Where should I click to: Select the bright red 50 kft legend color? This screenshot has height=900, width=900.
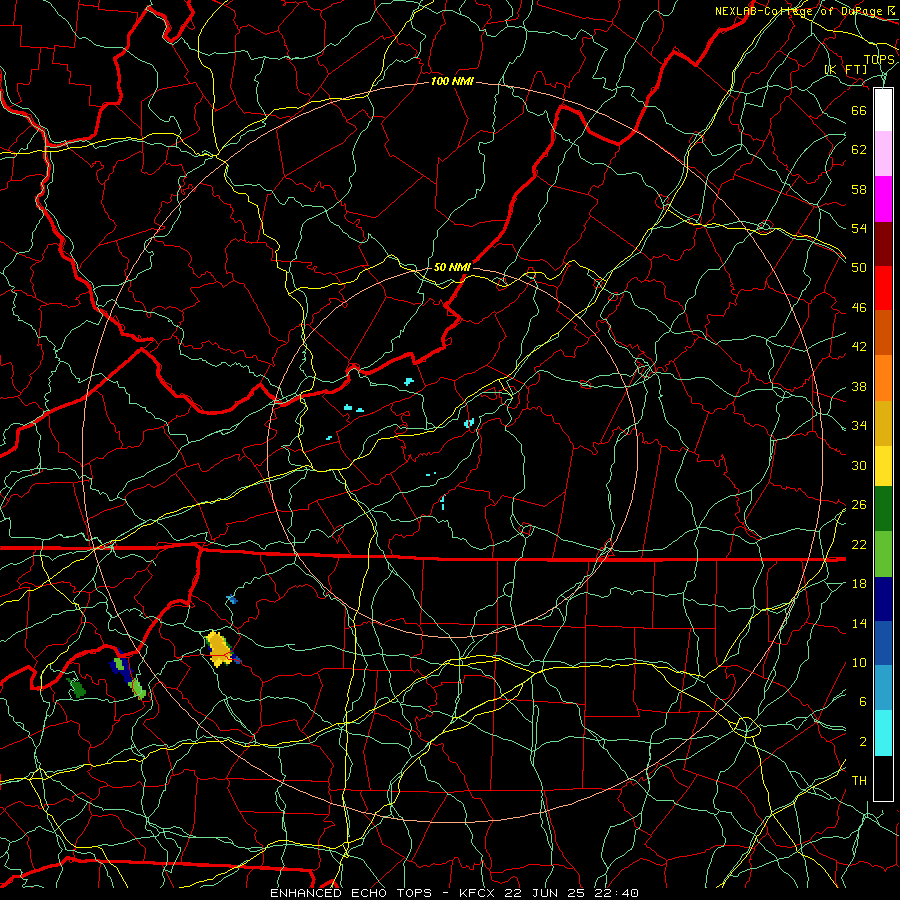click(883, 288)
